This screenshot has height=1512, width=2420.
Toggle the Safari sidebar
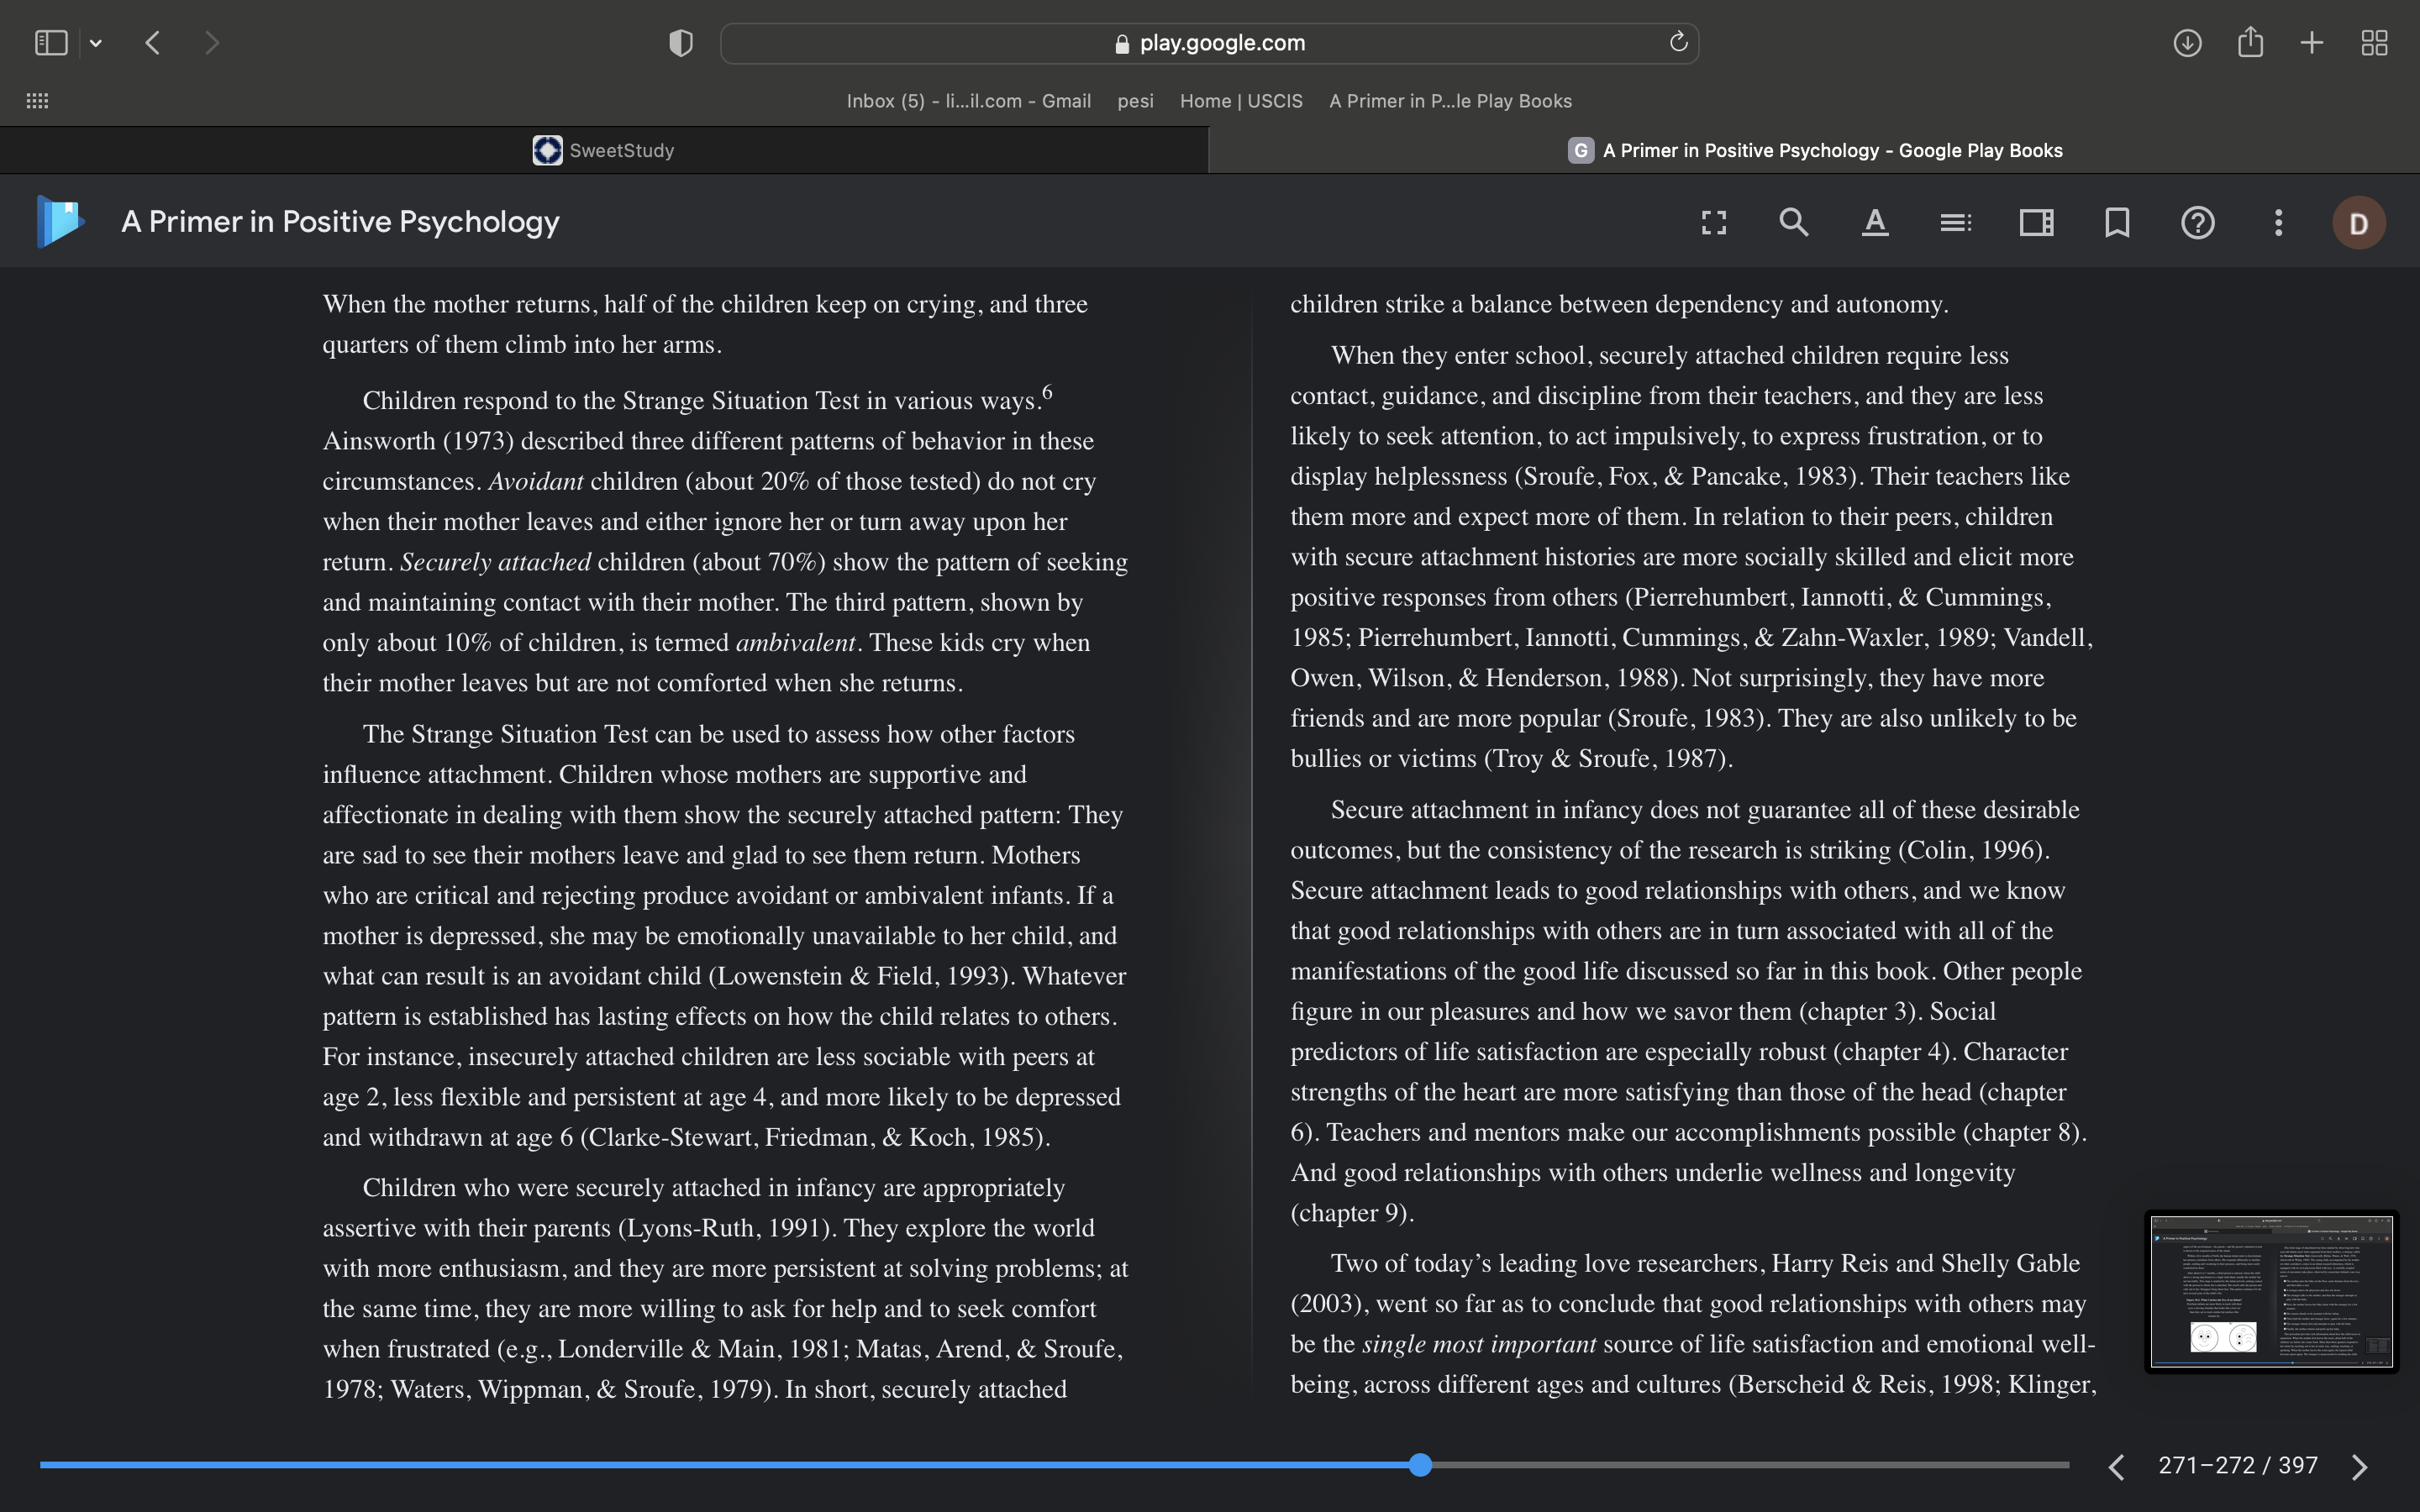click(51, 42)
